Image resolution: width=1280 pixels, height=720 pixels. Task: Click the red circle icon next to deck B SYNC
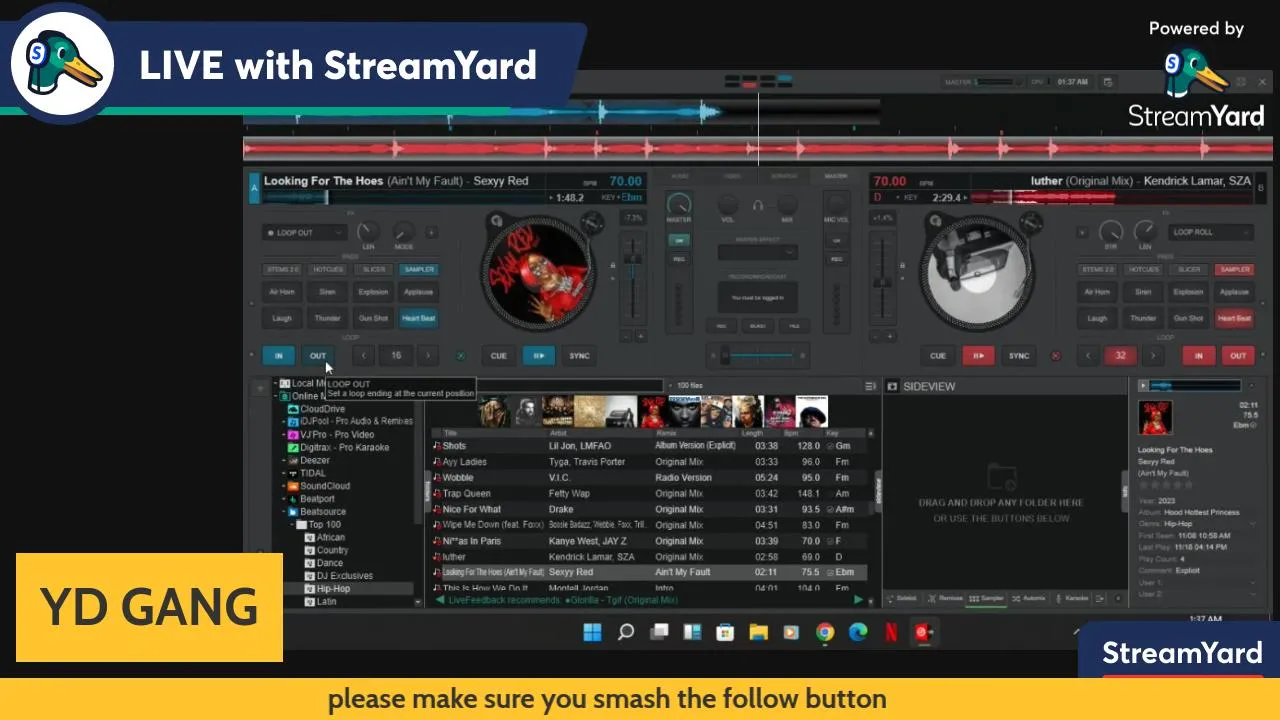tap(1055, 355)
